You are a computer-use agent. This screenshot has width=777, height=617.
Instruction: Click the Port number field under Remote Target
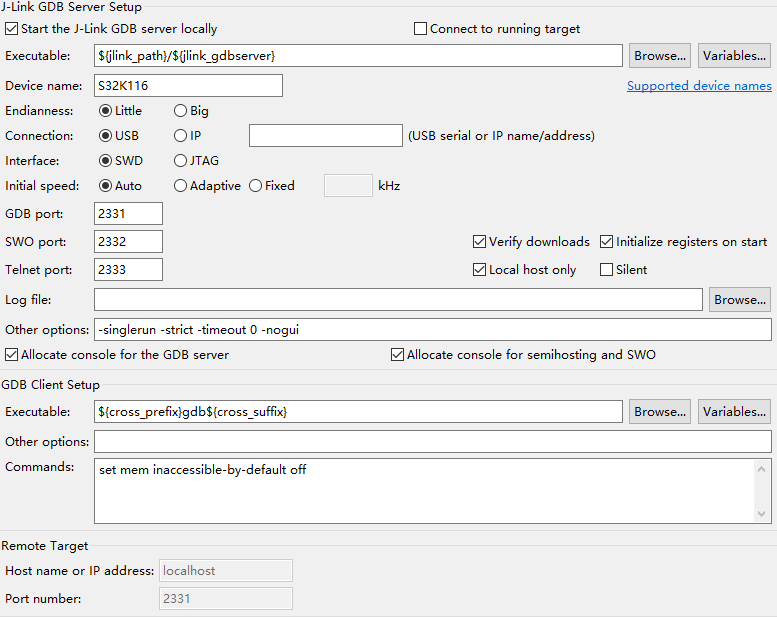(x=226, y=599)
